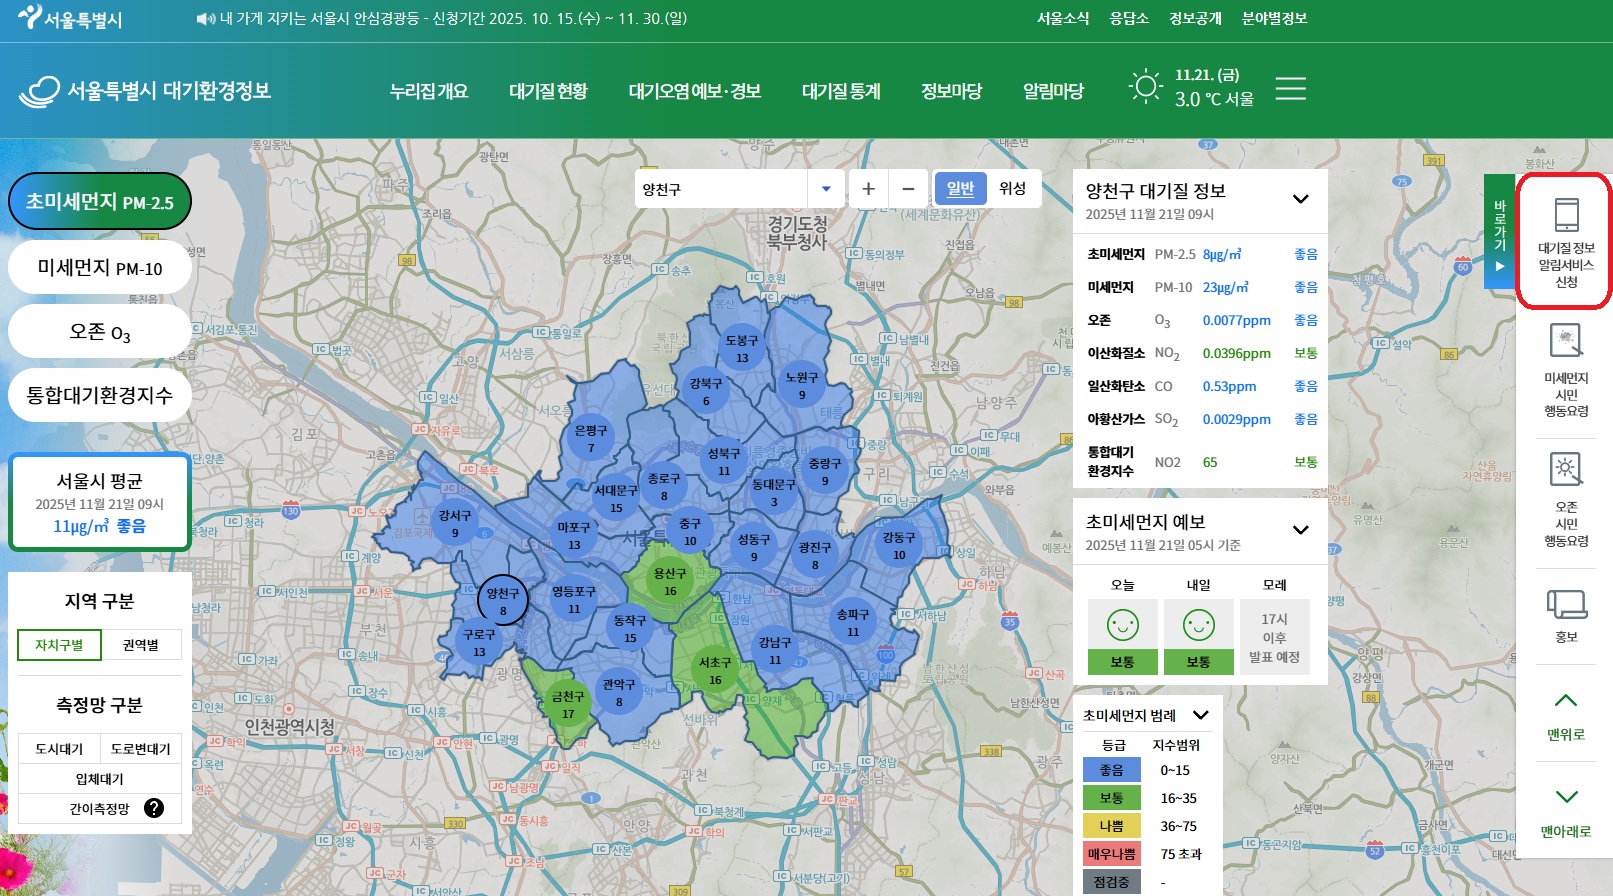Open fine dust citizen action guide icon
The width and height of the screenshot is (1613, 896).
pos(1565,341)
